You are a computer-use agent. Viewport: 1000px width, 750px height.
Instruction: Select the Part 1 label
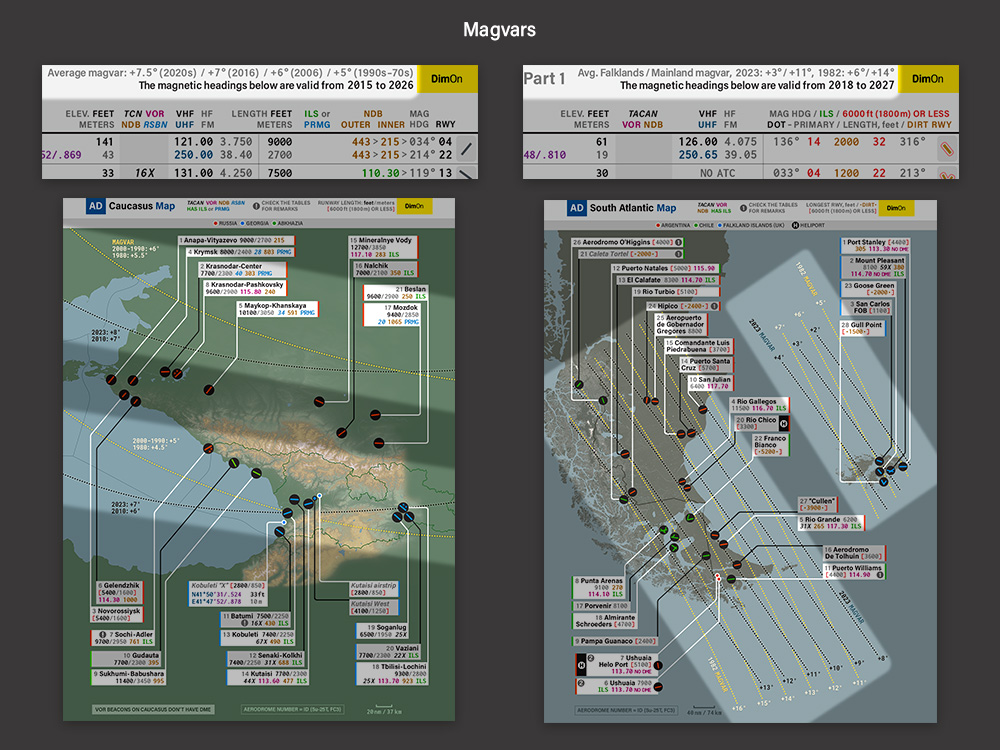[544, 78]
